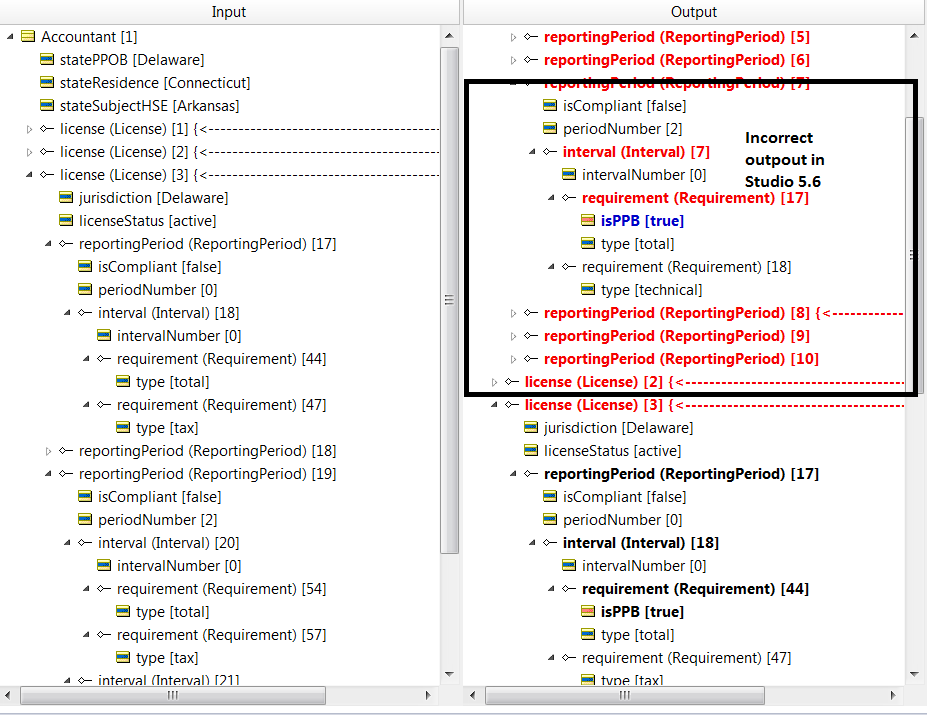Select interval (Interval) [18] row in Output
This screenshot has height=715, width=927.
pos(640,542)
